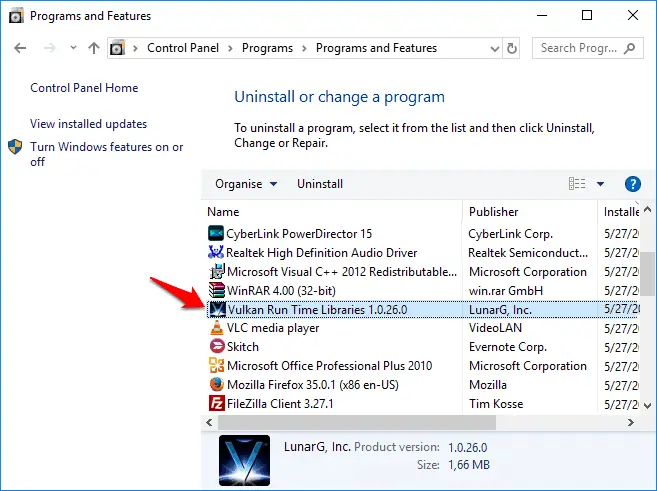Click the win.rar GmbH publisher cell
657x491 pixels.
[x=506, y=290]
